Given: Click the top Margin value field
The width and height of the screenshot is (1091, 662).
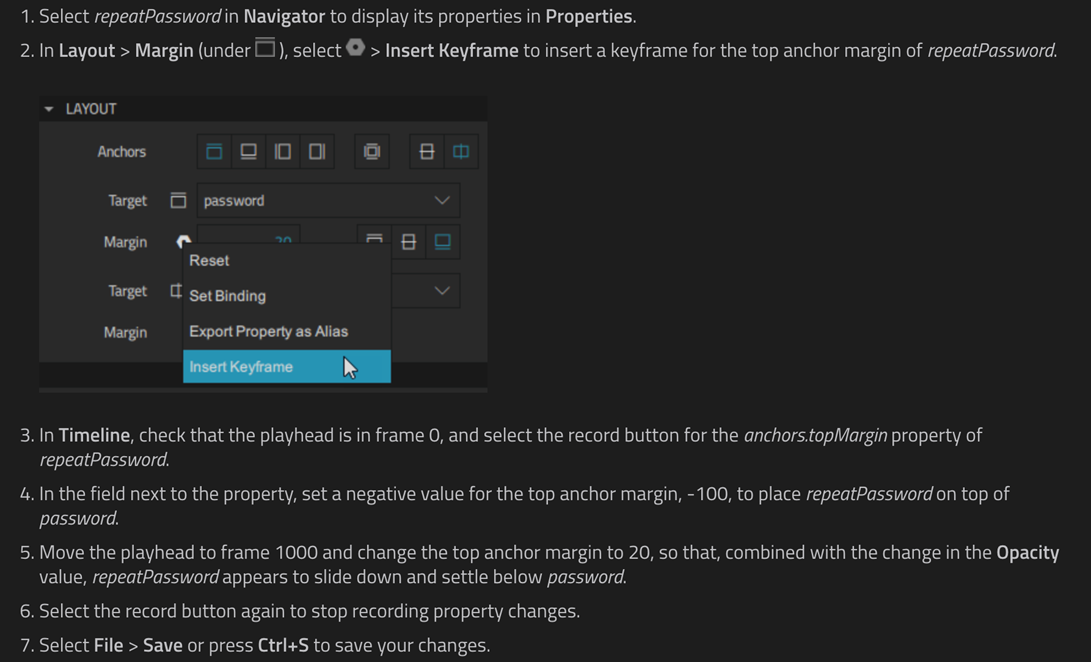Looking at the screenshot, I should coord(249,235).
